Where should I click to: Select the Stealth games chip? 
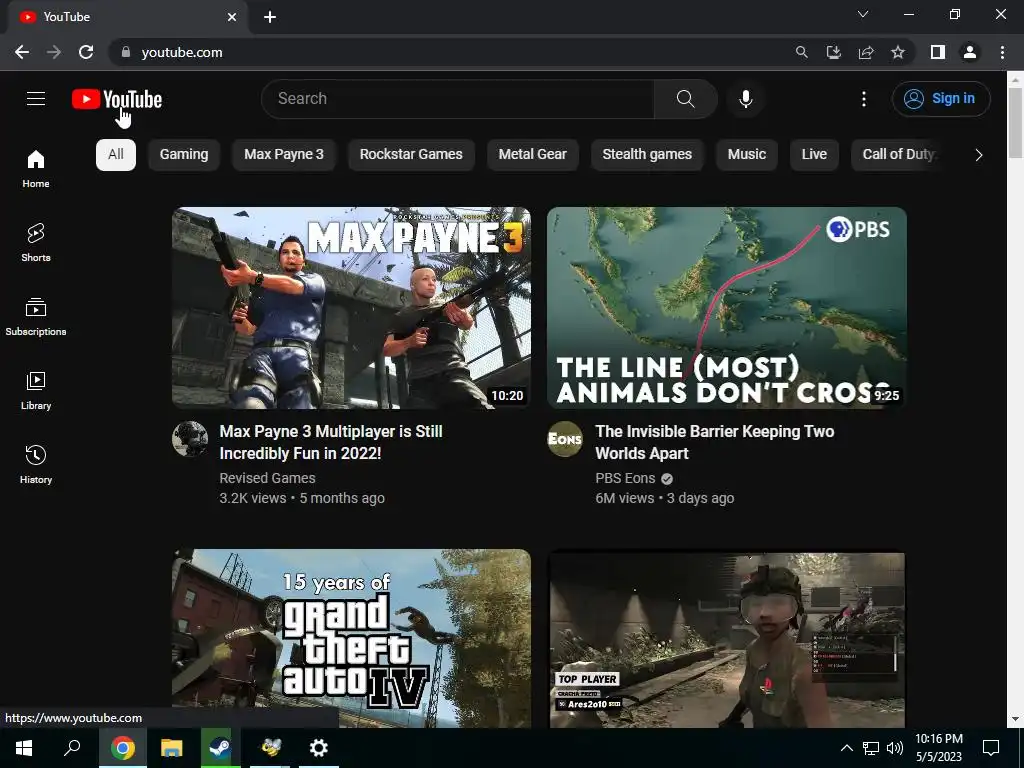point(647,155)
